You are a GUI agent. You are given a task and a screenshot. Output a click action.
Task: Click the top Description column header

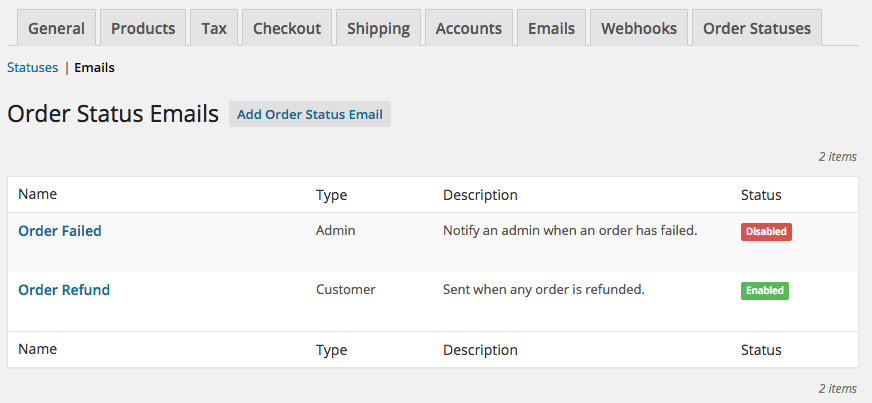coord(480,195)
